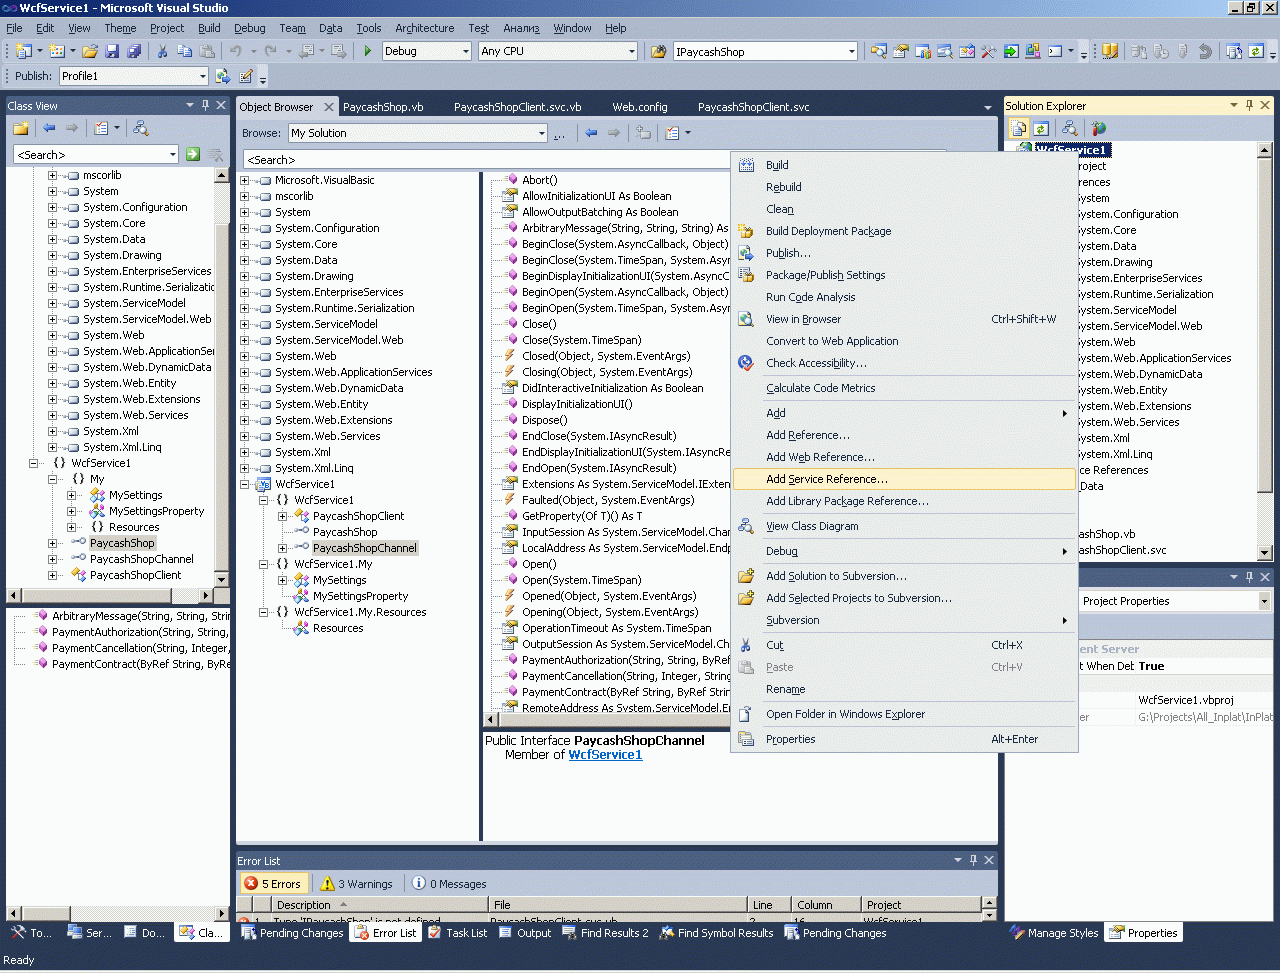
Task: Collapse the WcfService1.My node in Object Browser
Action: (264, 564)
